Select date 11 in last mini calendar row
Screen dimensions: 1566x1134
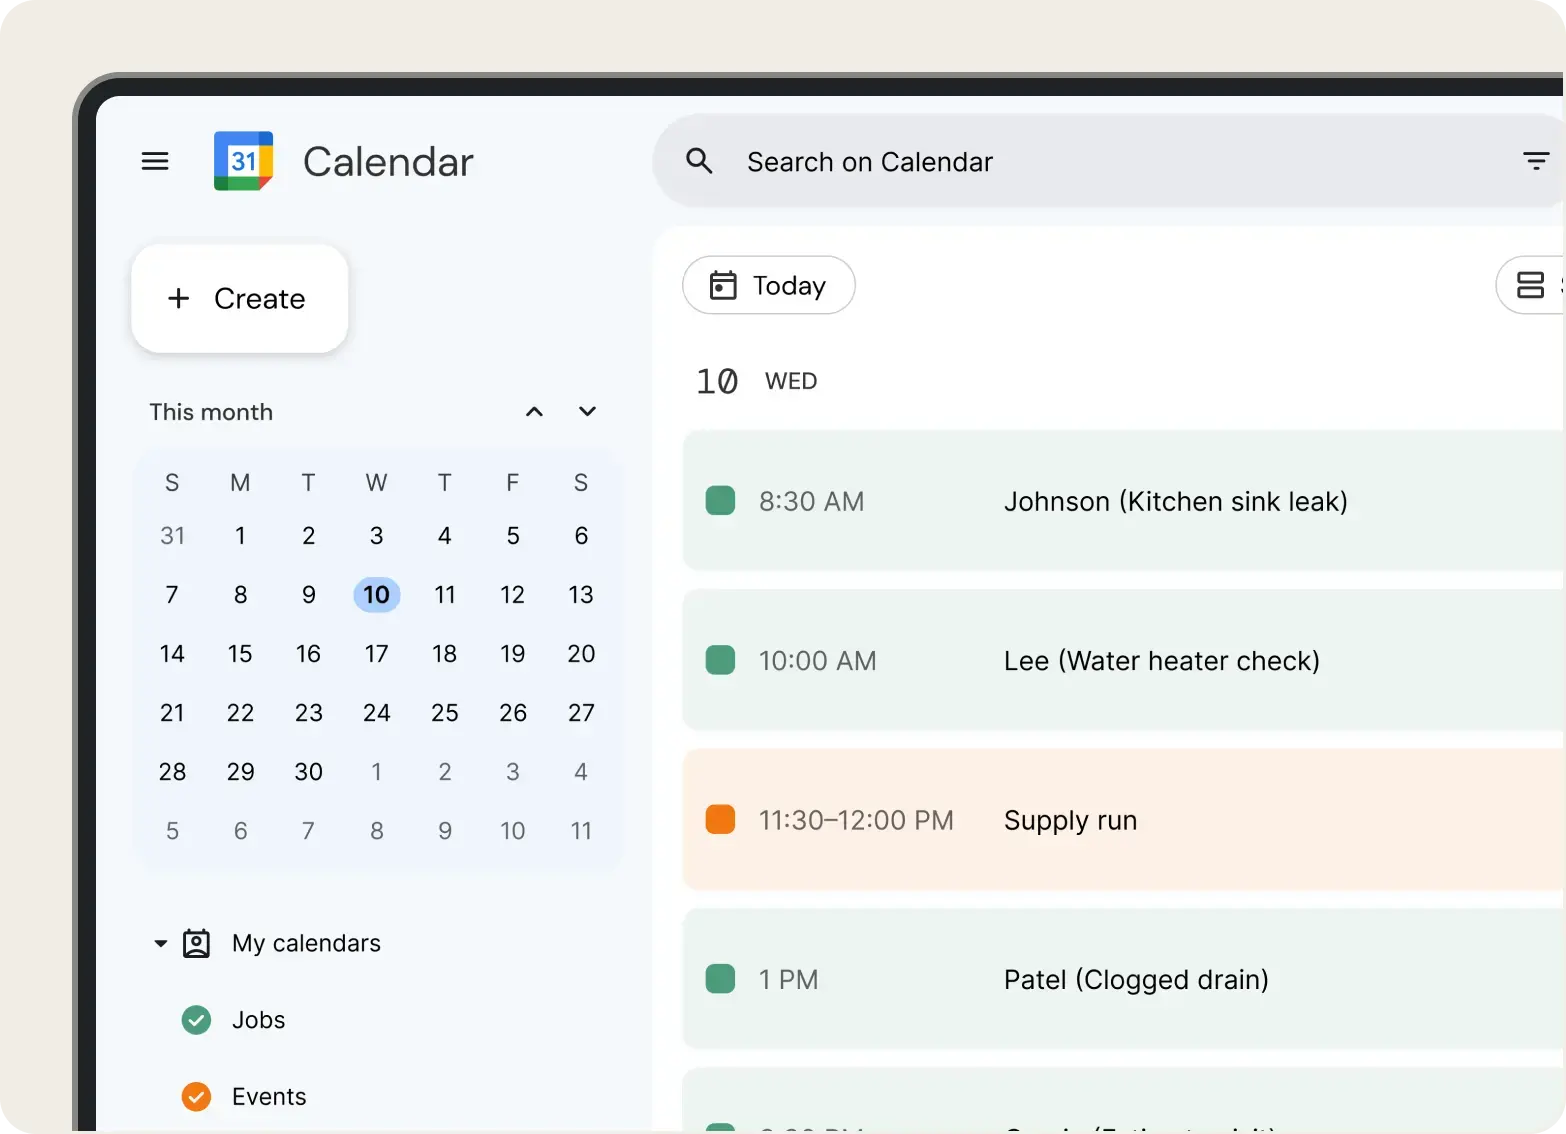coord(581,831)
